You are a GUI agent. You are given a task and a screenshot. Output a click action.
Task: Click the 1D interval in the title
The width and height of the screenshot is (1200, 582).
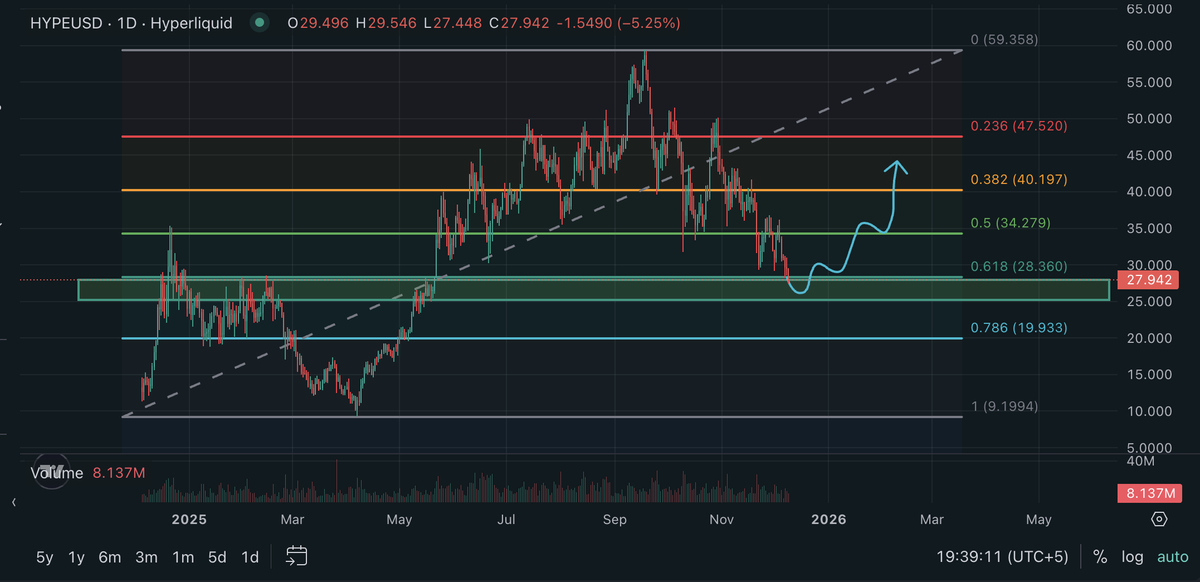[x=126, y=22]
